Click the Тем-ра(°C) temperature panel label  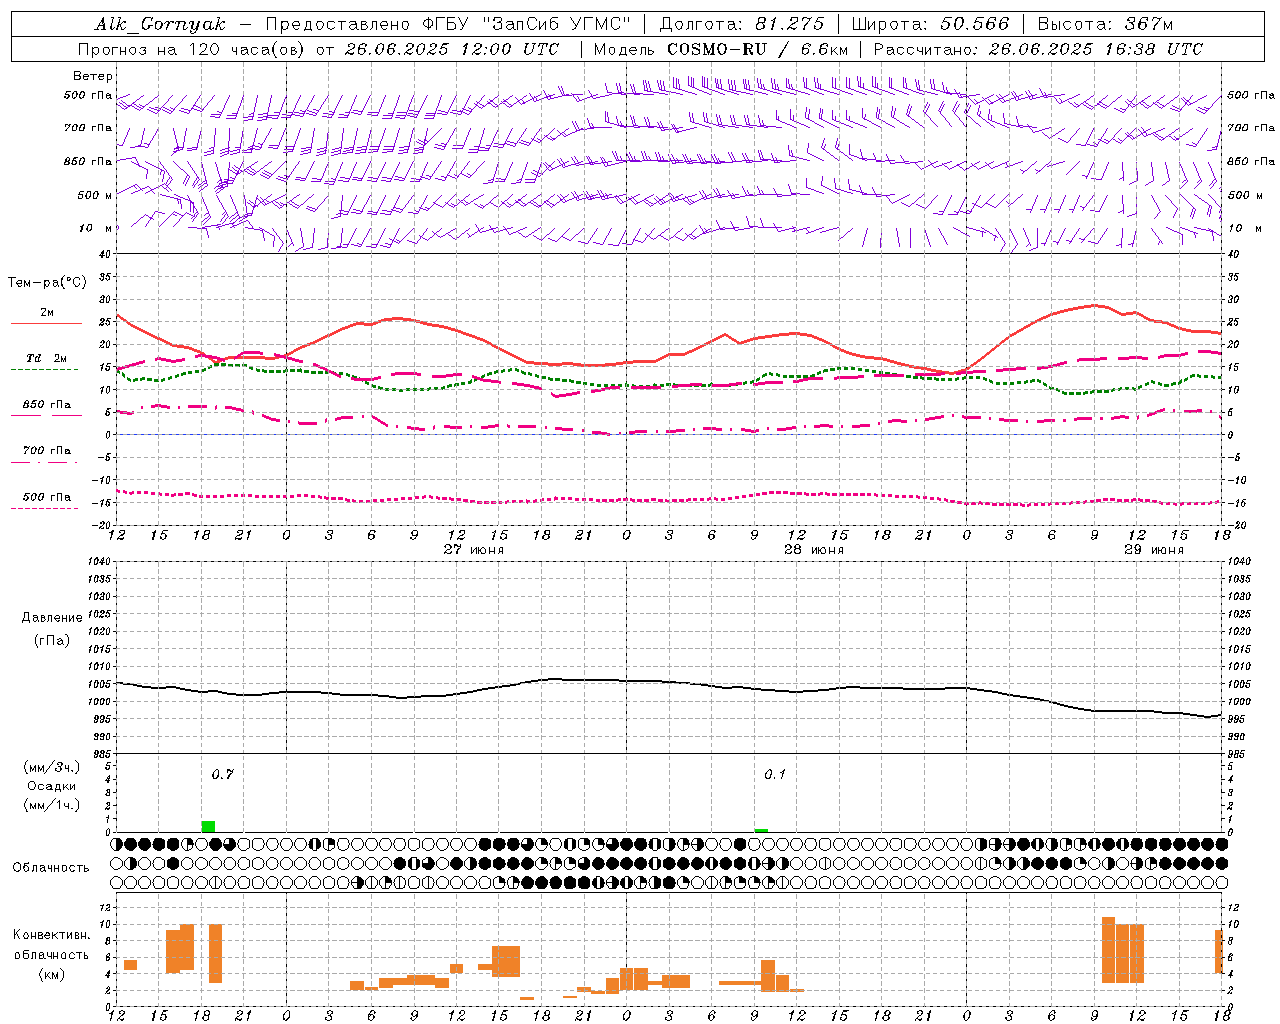click(46, 283)
